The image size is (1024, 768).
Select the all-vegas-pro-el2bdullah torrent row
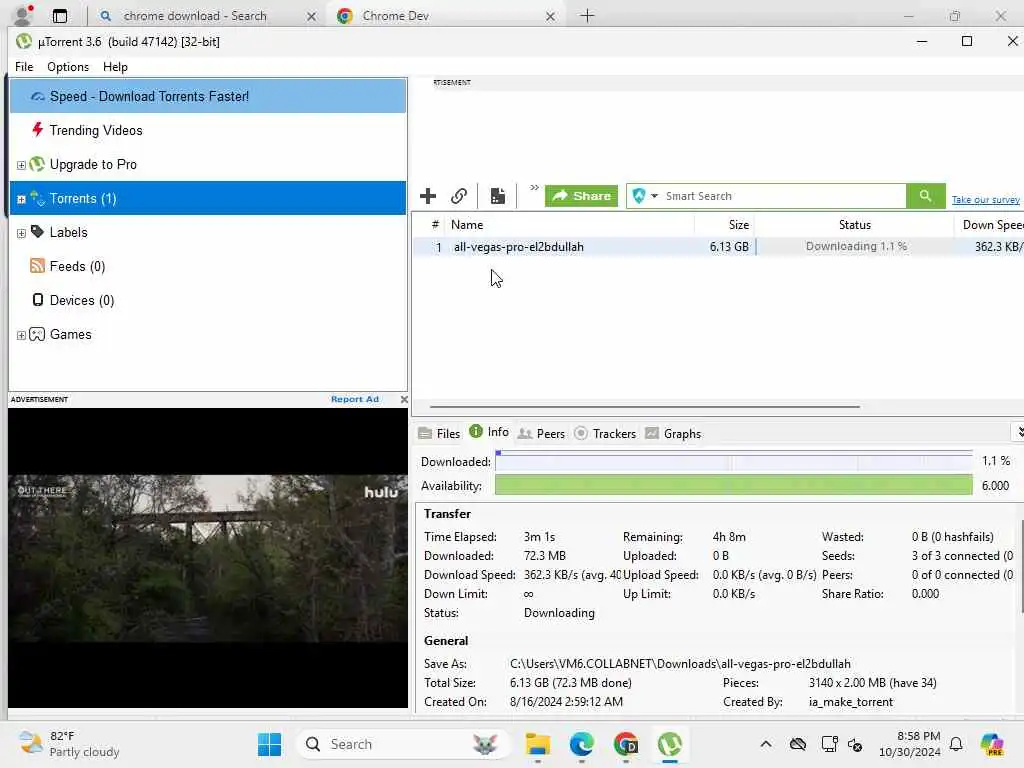(x=717, y=247)
